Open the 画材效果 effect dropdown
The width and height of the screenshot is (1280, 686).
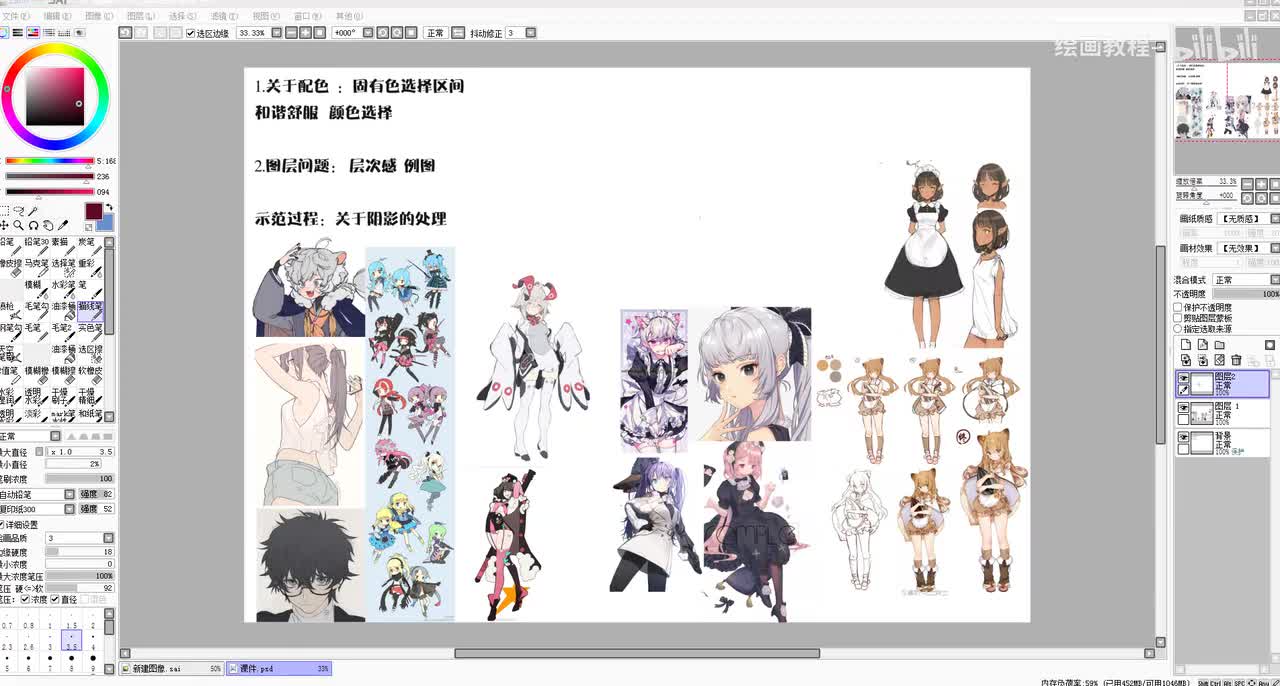point(1274,248)
